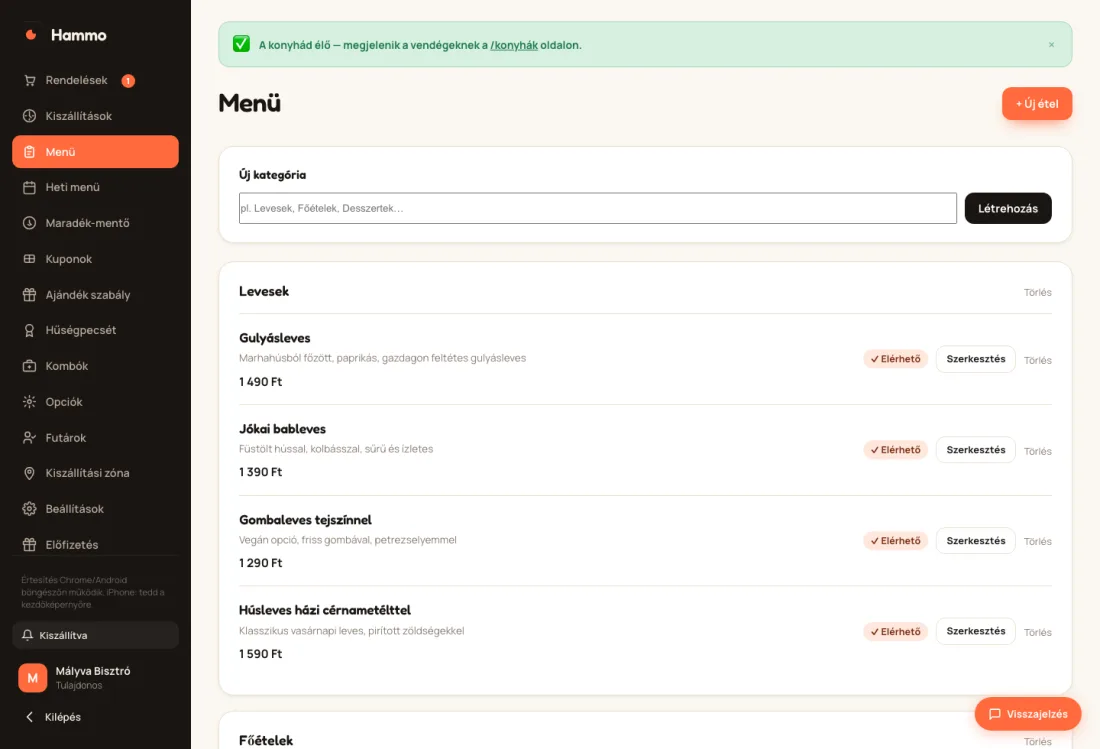Click the Kiszállítási zóna pin icon

[29, 473]
